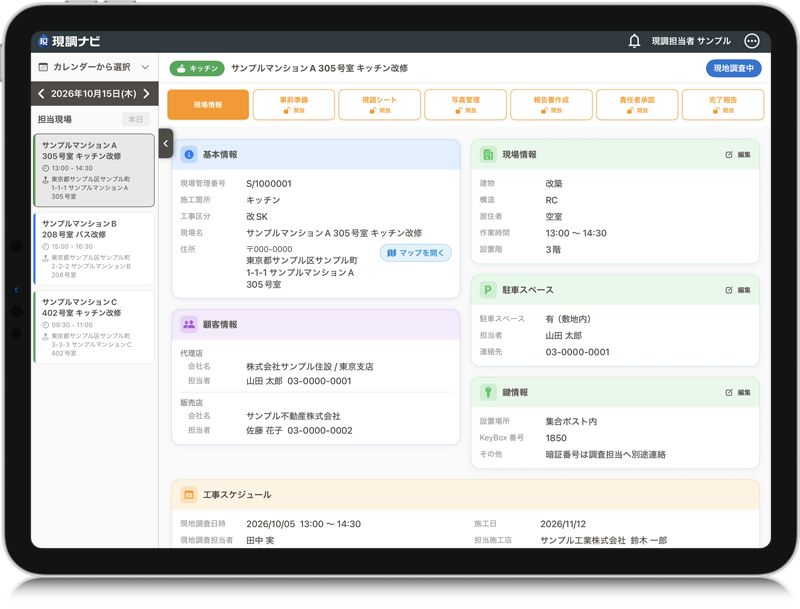Click the 基本情報 info icon
The image size is (800, 609).
tap(189, 155)
